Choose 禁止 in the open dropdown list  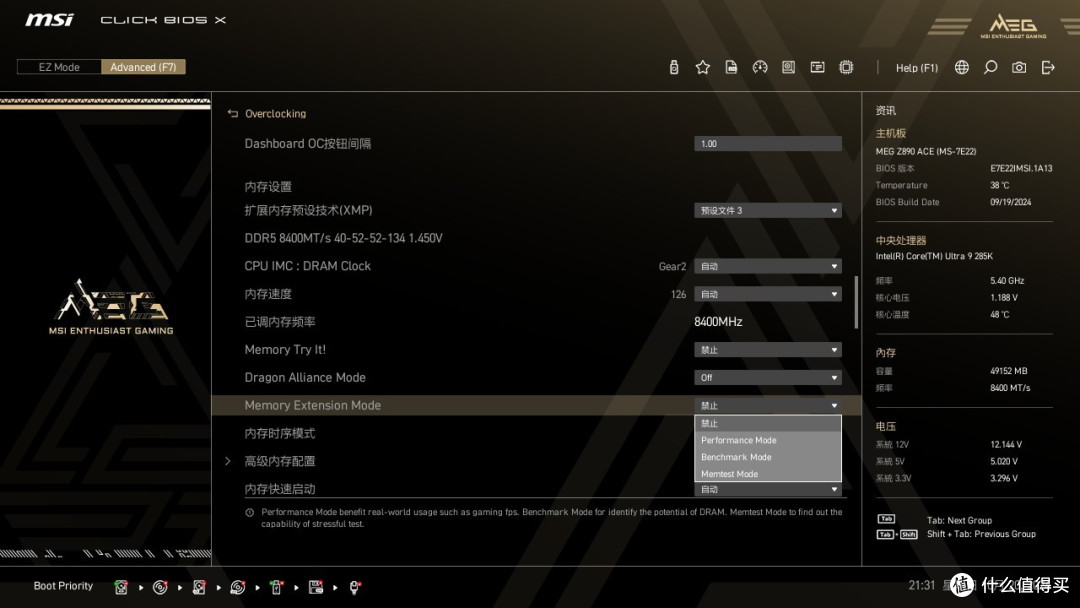[x=767, y=423]
